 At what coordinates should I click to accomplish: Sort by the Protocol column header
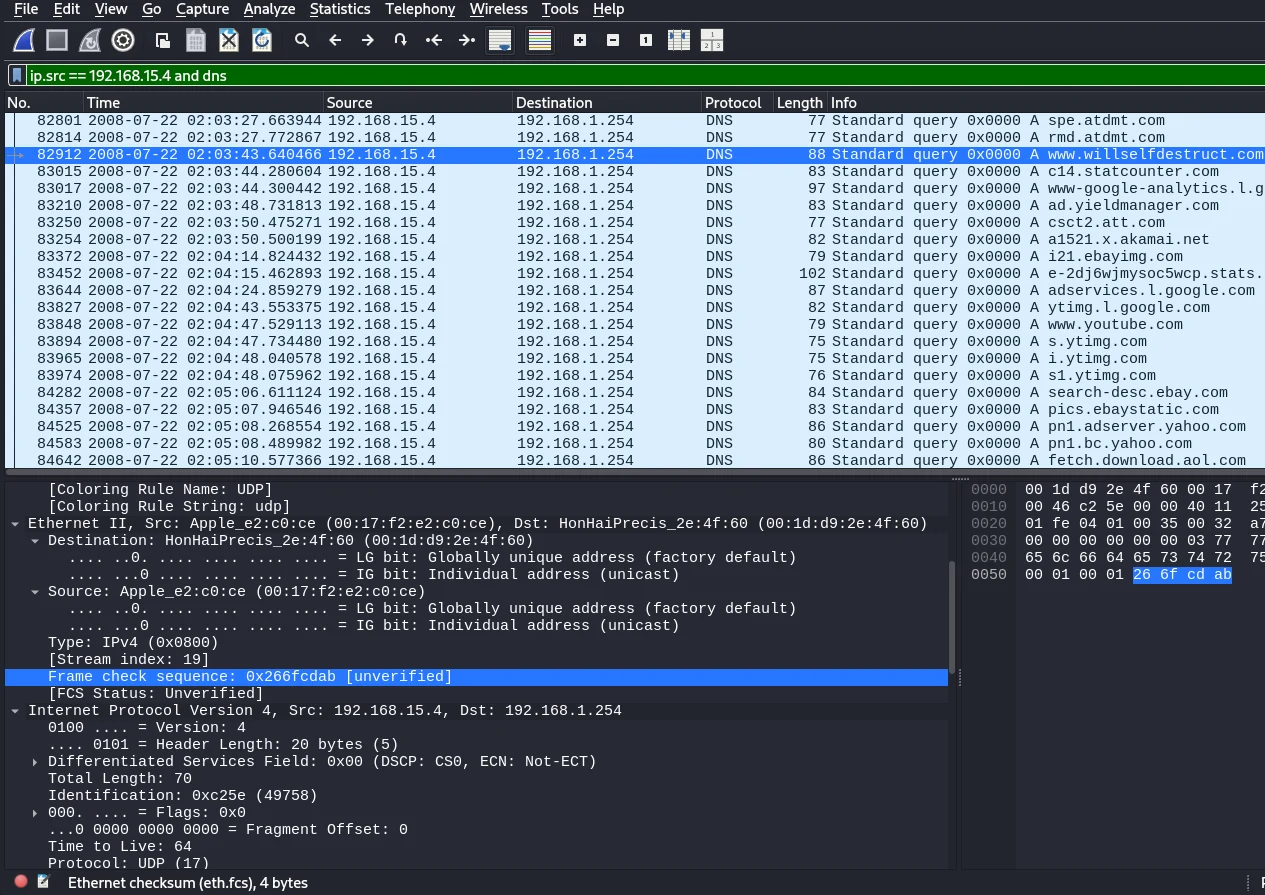pyautogui.click(x=737, y=102)
